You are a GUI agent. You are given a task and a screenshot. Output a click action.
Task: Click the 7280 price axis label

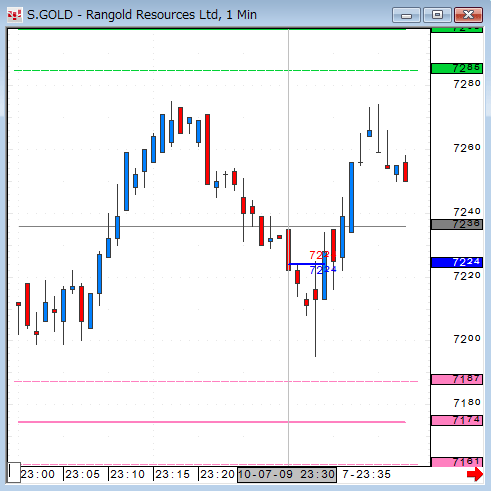tap(467, 84)
